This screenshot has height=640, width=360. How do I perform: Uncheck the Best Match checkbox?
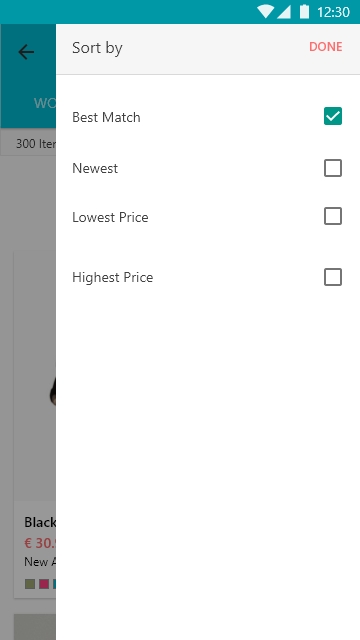(333, 116)
